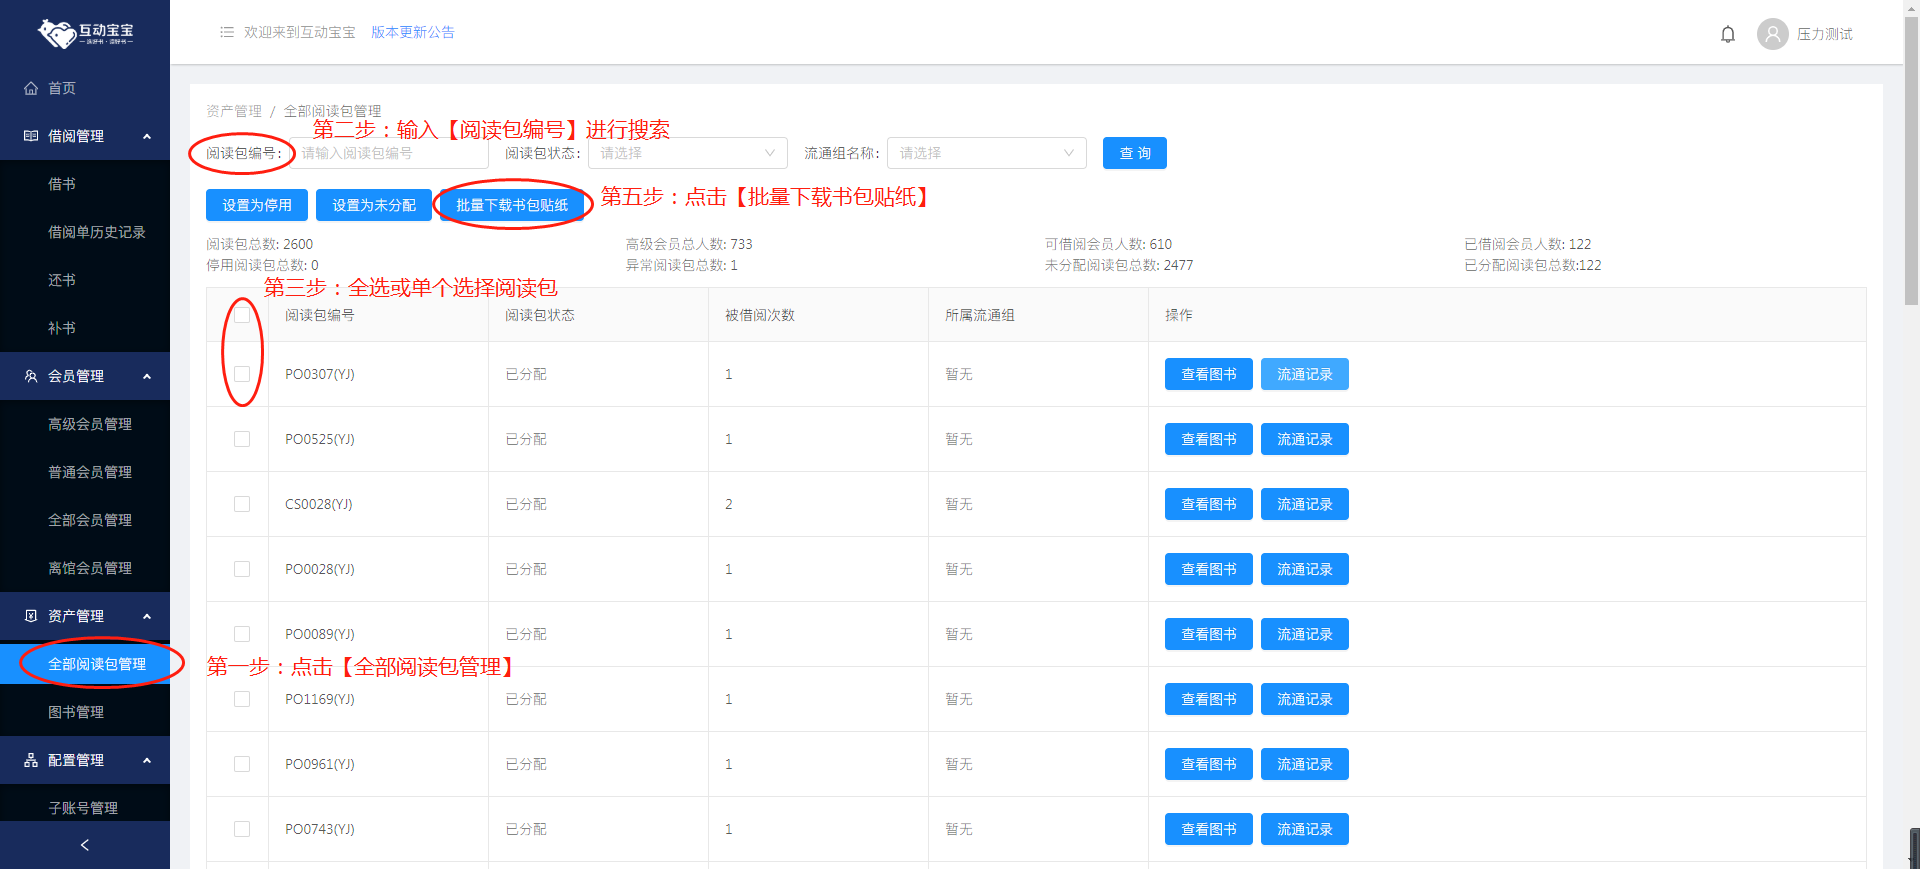This screenshot has height=869, width=1920.
Task: Click 流通记录 for PO0961(YJ)
Action: point(1305,764)
